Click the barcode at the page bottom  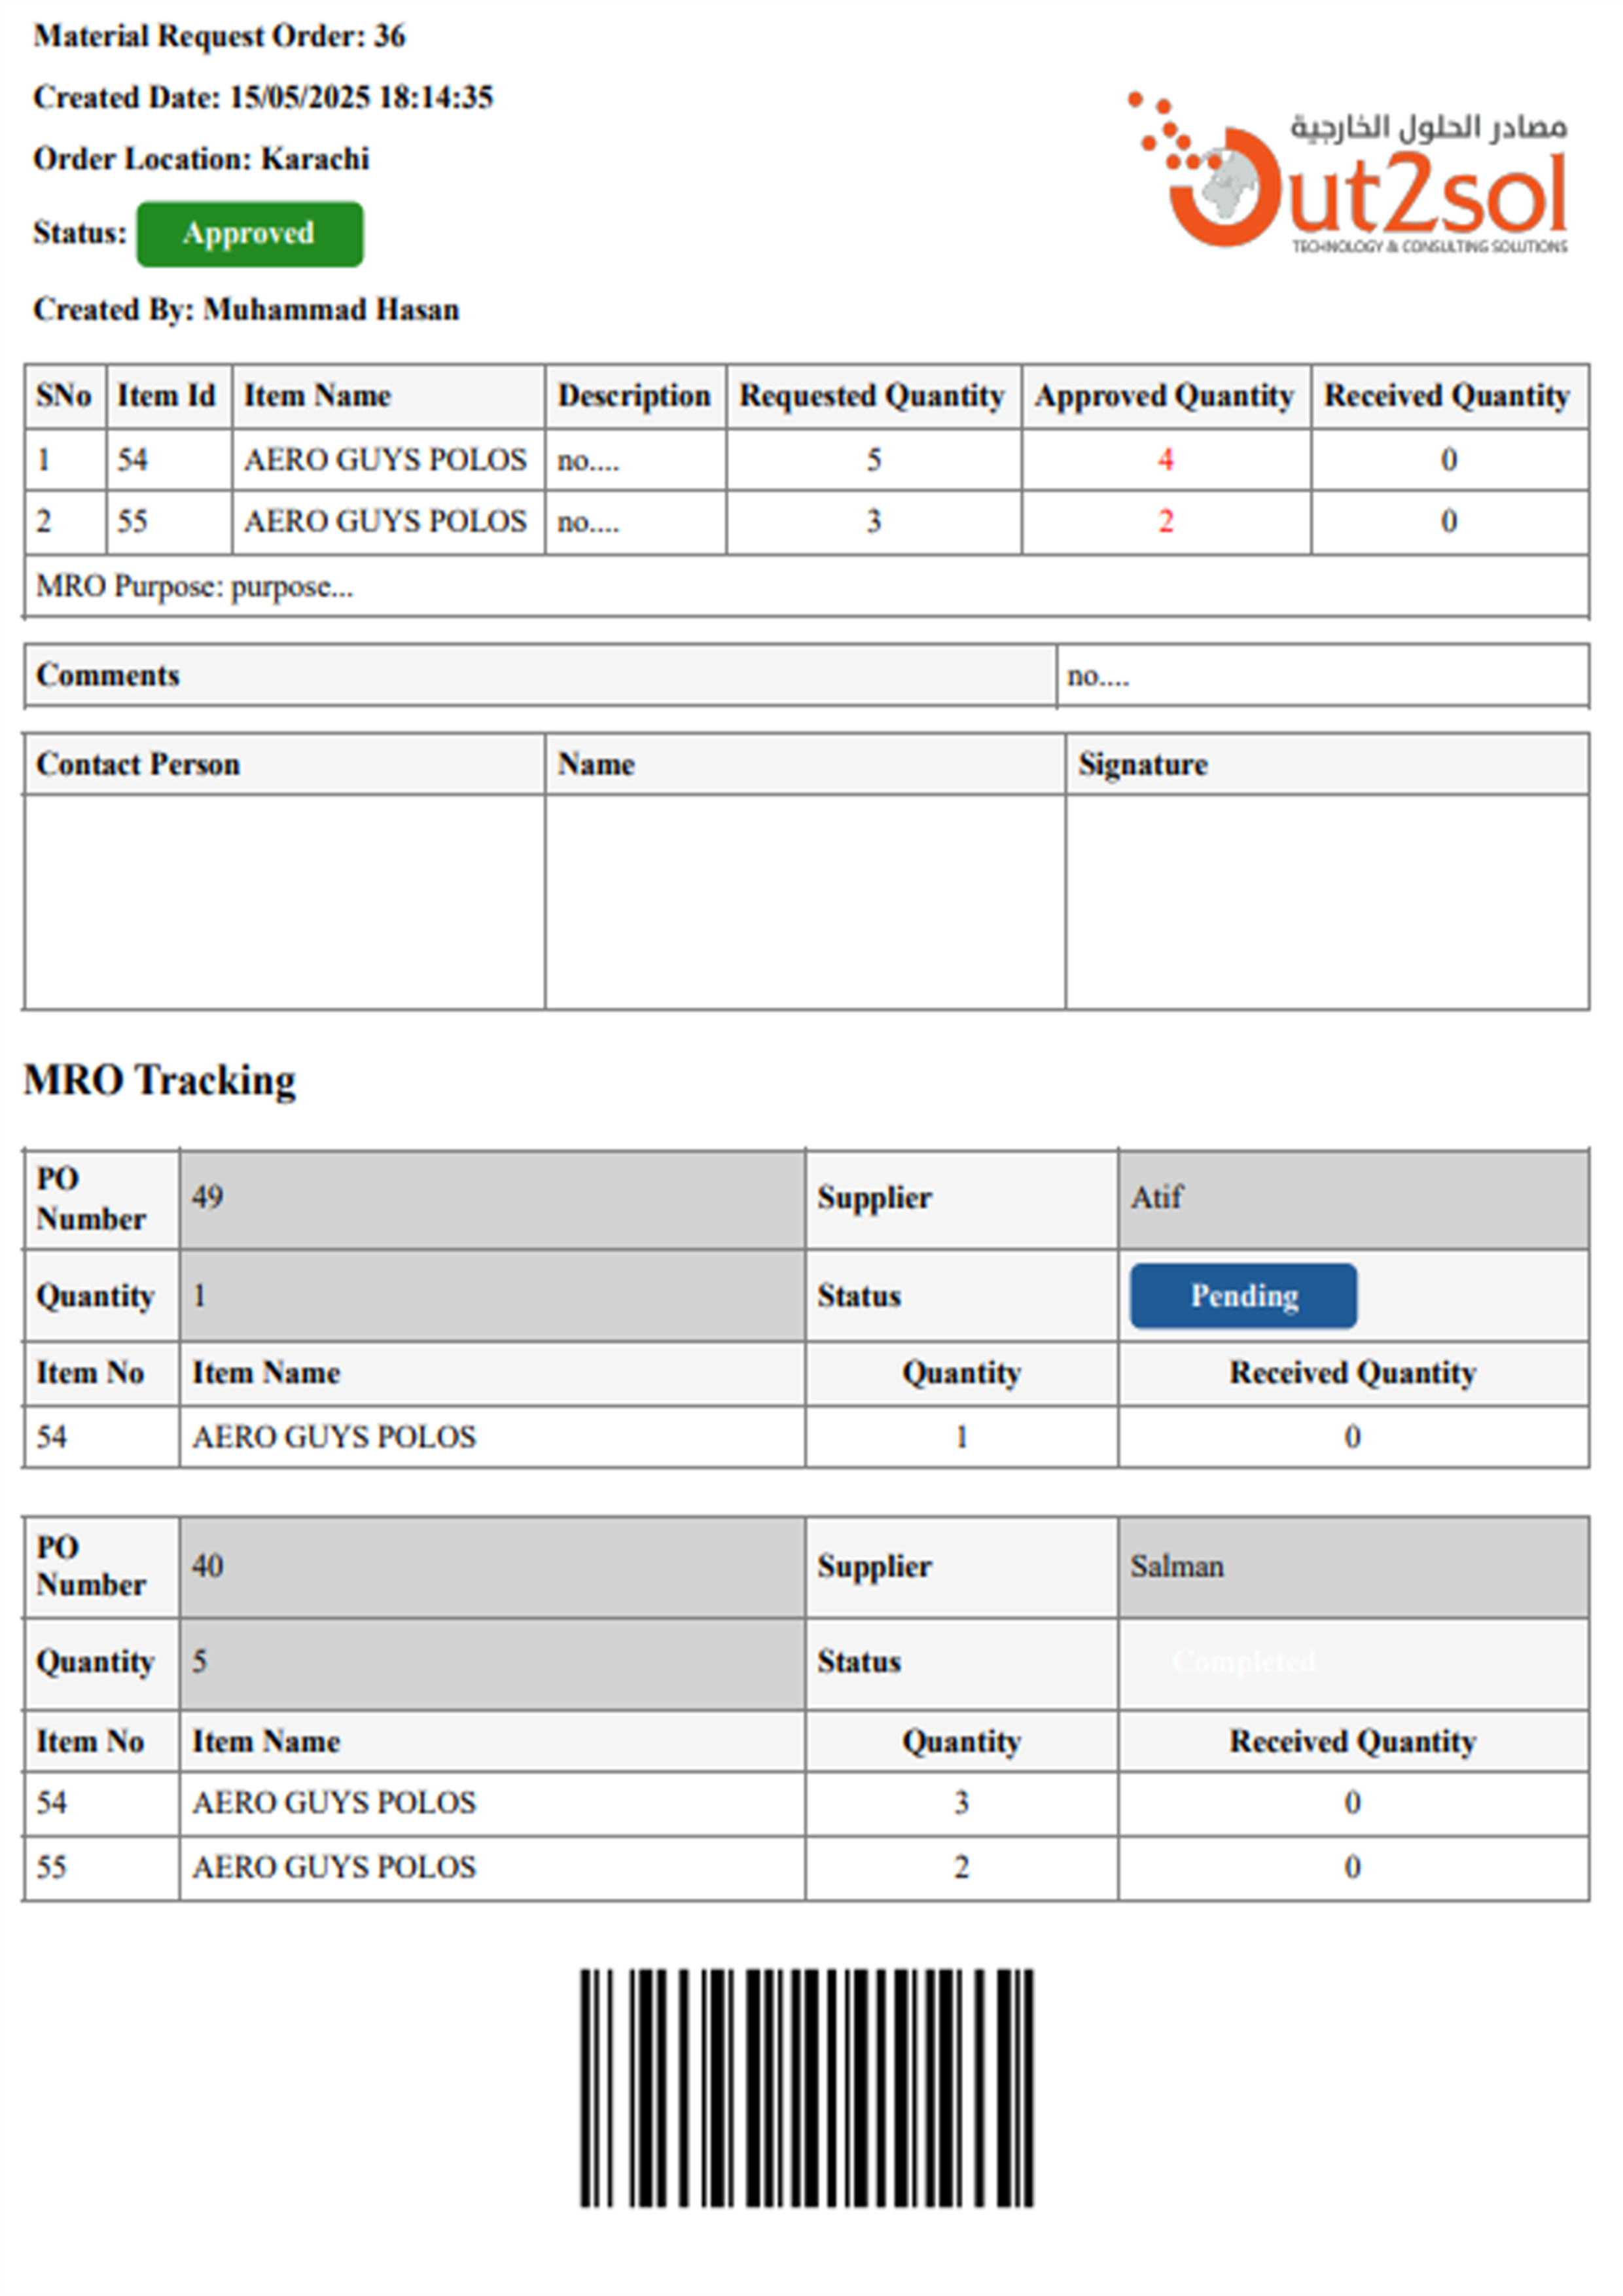[x=807, y=2087]
